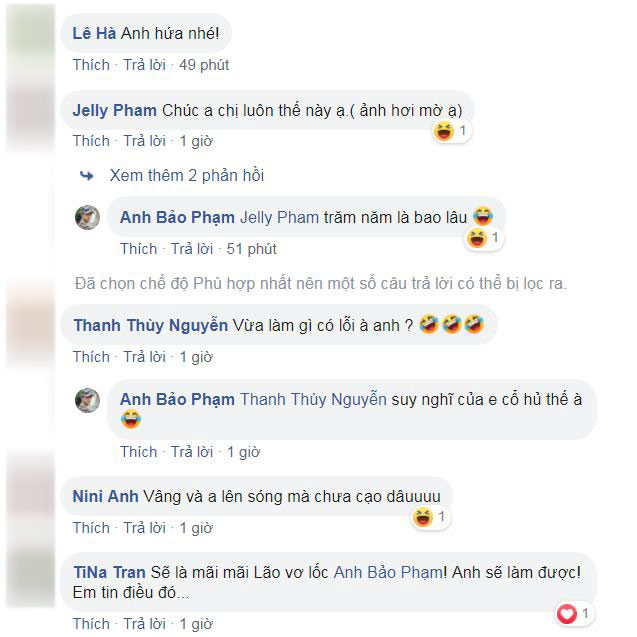Click Thích under Jelly Pham's comment
This screenshot has width=637, height=637.
91,141
